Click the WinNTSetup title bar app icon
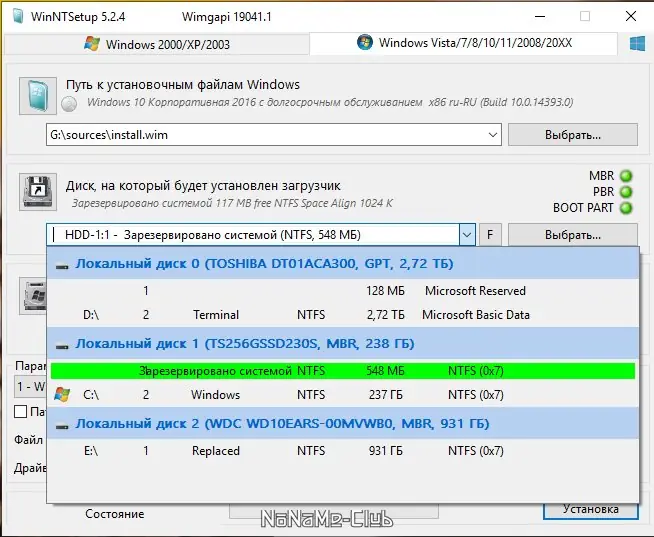 coord(18,16)
